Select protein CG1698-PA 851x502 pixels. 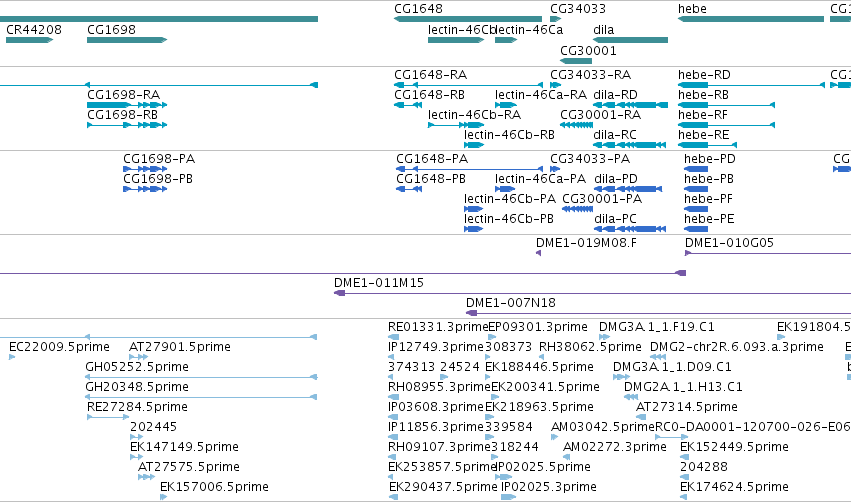(x=145, y=169)
